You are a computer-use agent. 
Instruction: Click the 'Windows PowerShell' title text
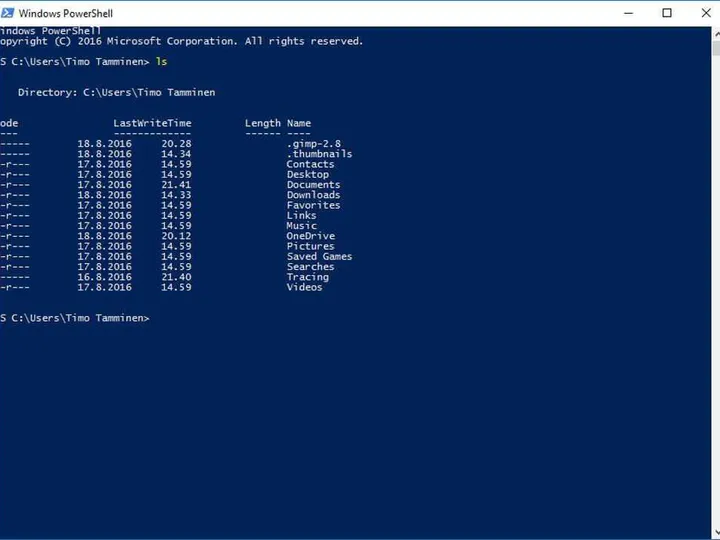[66, 13]
